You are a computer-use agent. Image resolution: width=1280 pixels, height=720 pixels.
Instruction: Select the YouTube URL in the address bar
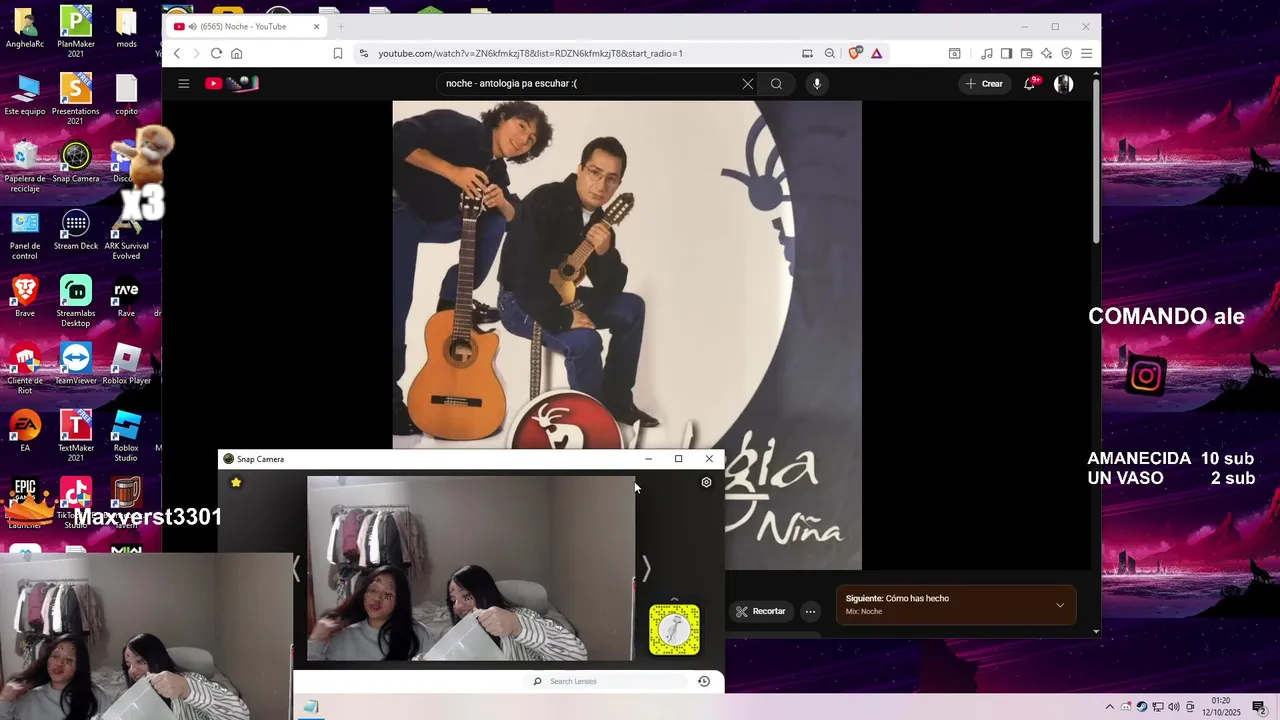point(530,53)
